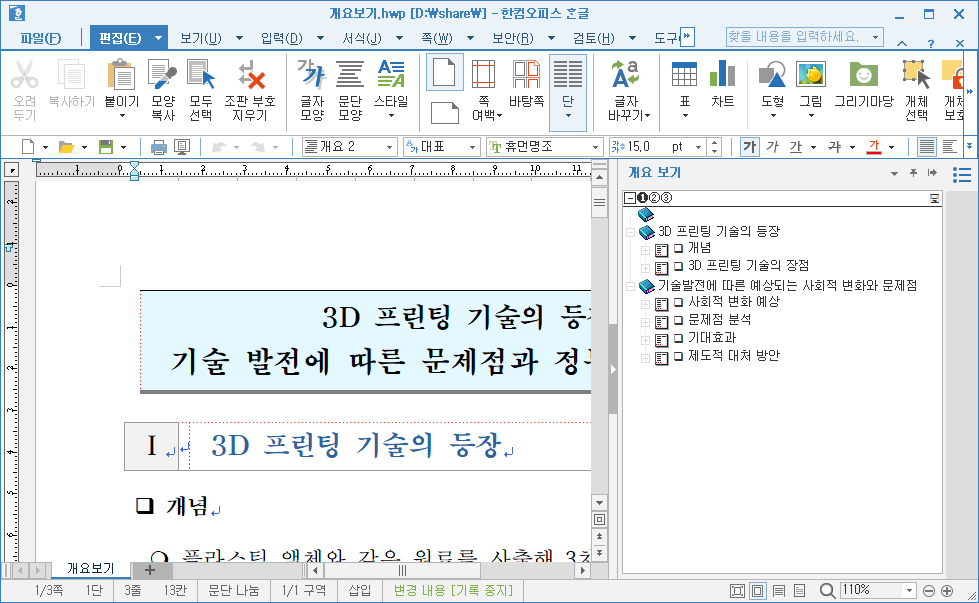Click the new document icon
Screen dimensions: 979x603
[28, 147]
